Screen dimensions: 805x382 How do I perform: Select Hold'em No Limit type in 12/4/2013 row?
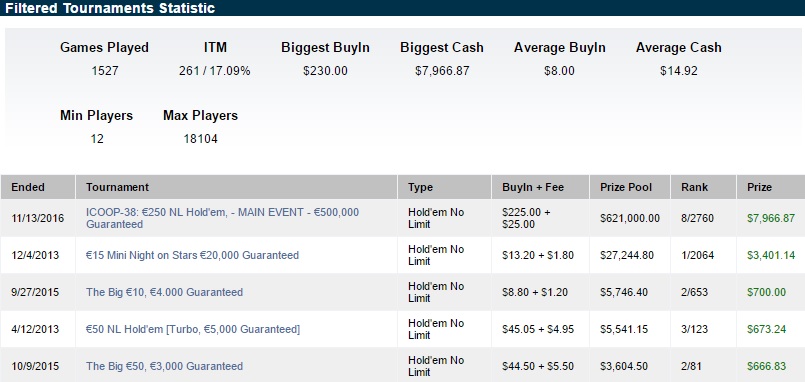click(x=436, y=255)
